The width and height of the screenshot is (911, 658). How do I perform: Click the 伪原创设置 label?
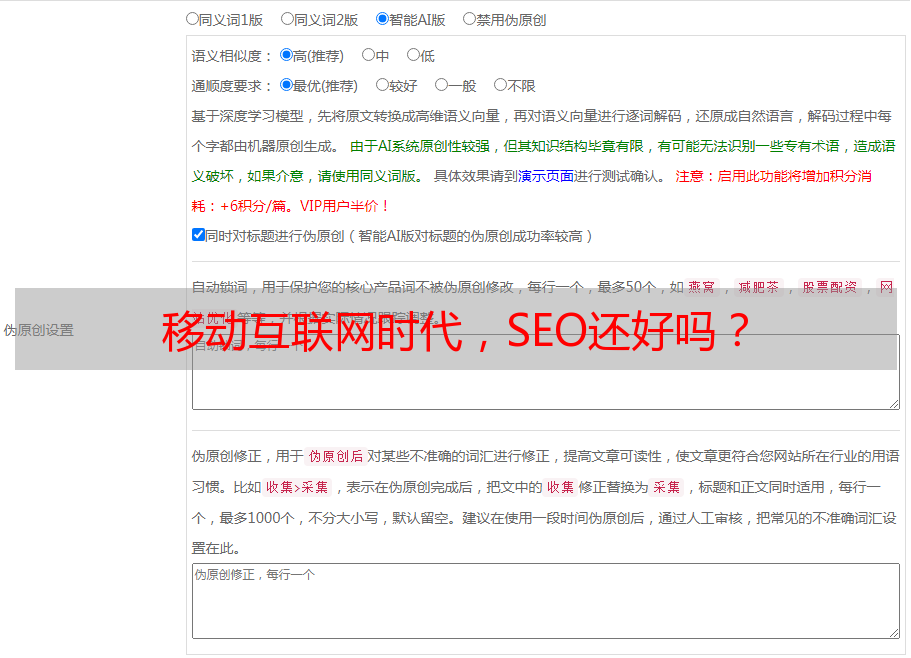[x=38, y=330]
